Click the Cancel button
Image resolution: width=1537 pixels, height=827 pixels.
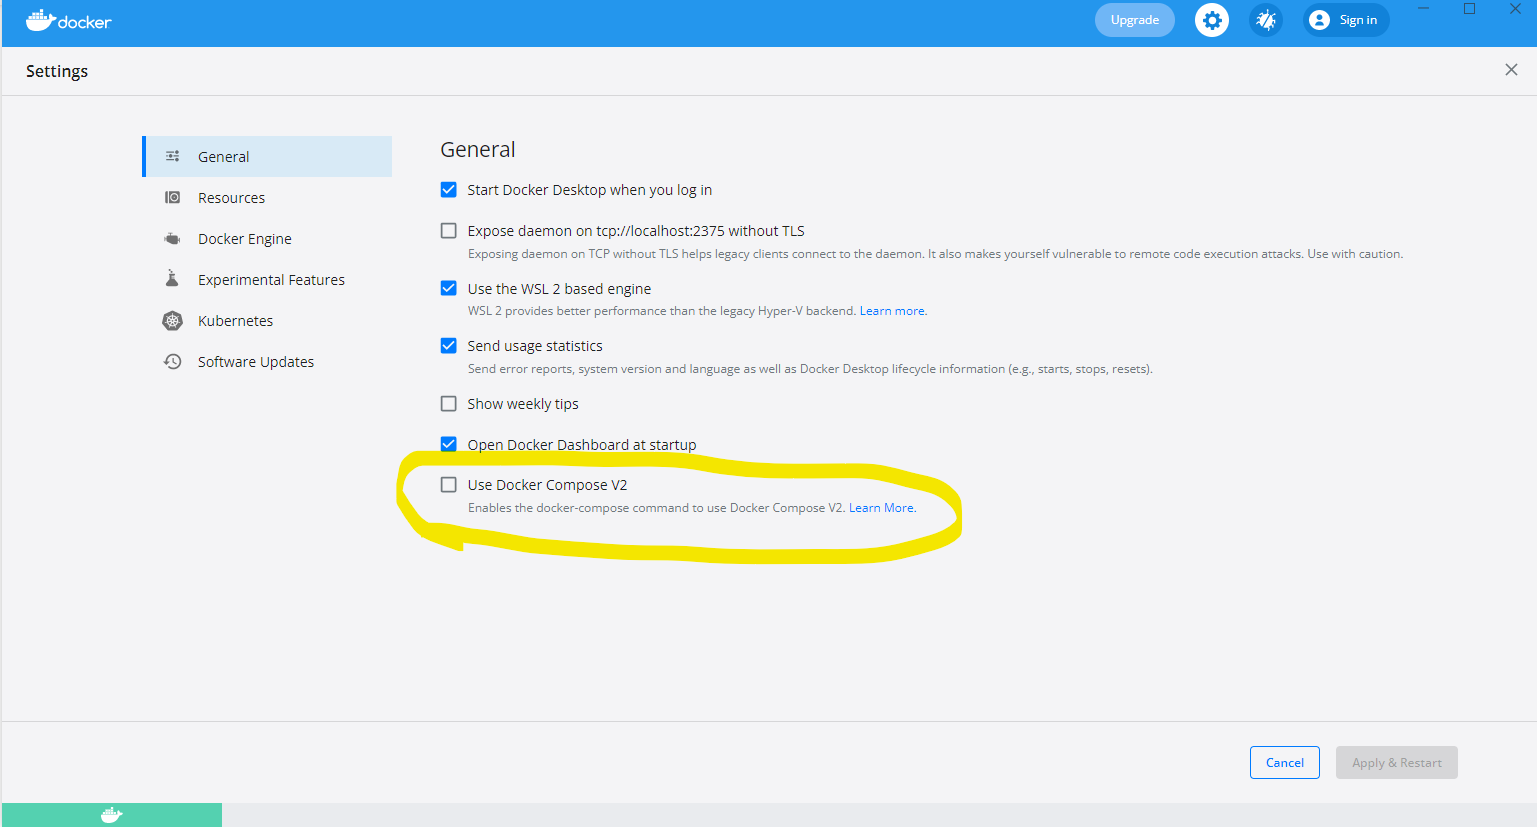coord(1285,762)
